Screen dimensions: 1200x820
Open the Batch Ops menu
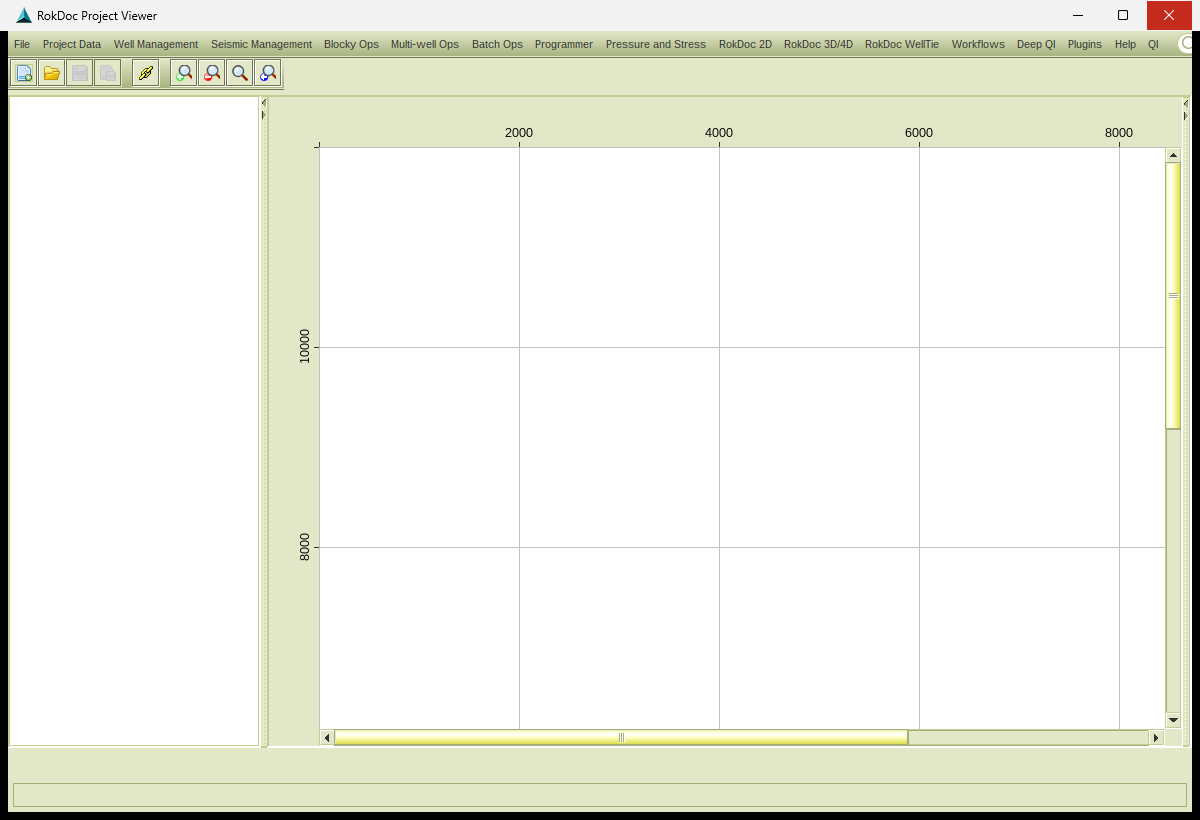[497, 44]
